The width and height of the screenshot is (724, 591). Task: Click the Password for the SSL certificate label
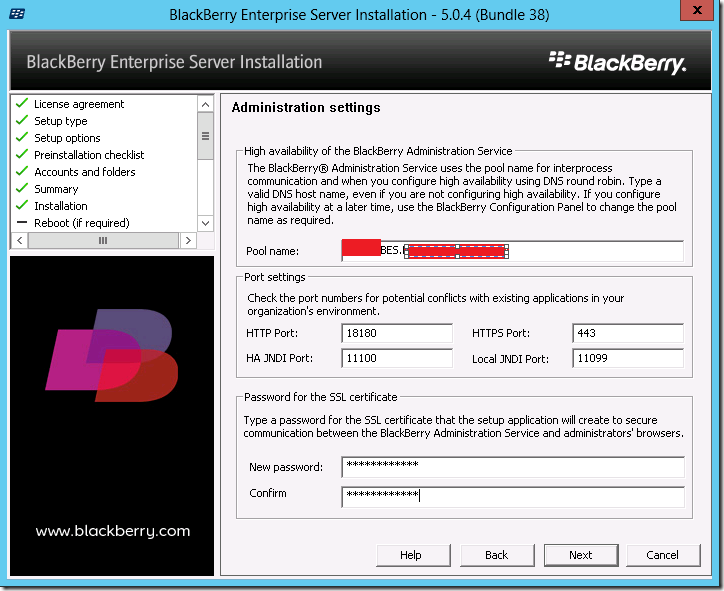click(x=320, y=397)
